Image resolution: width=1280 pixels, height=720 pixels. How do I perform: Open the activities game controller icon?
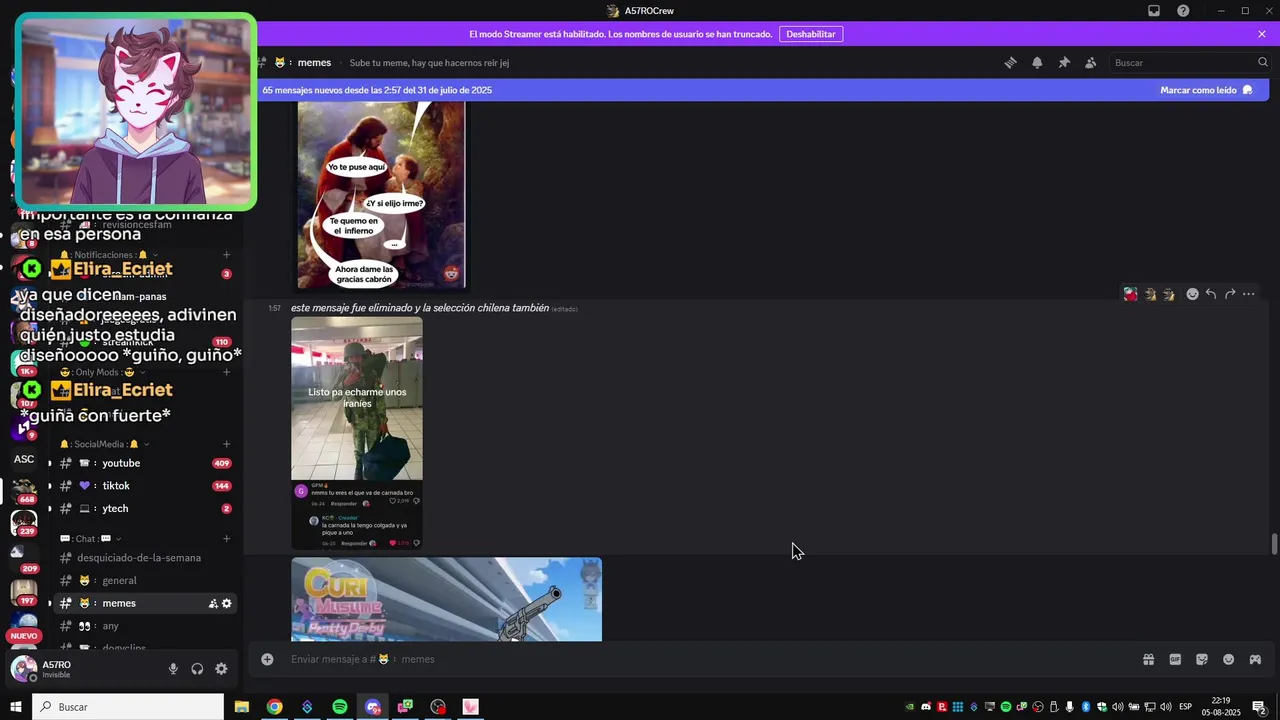pyautogui.click(x=1255, y=659)
